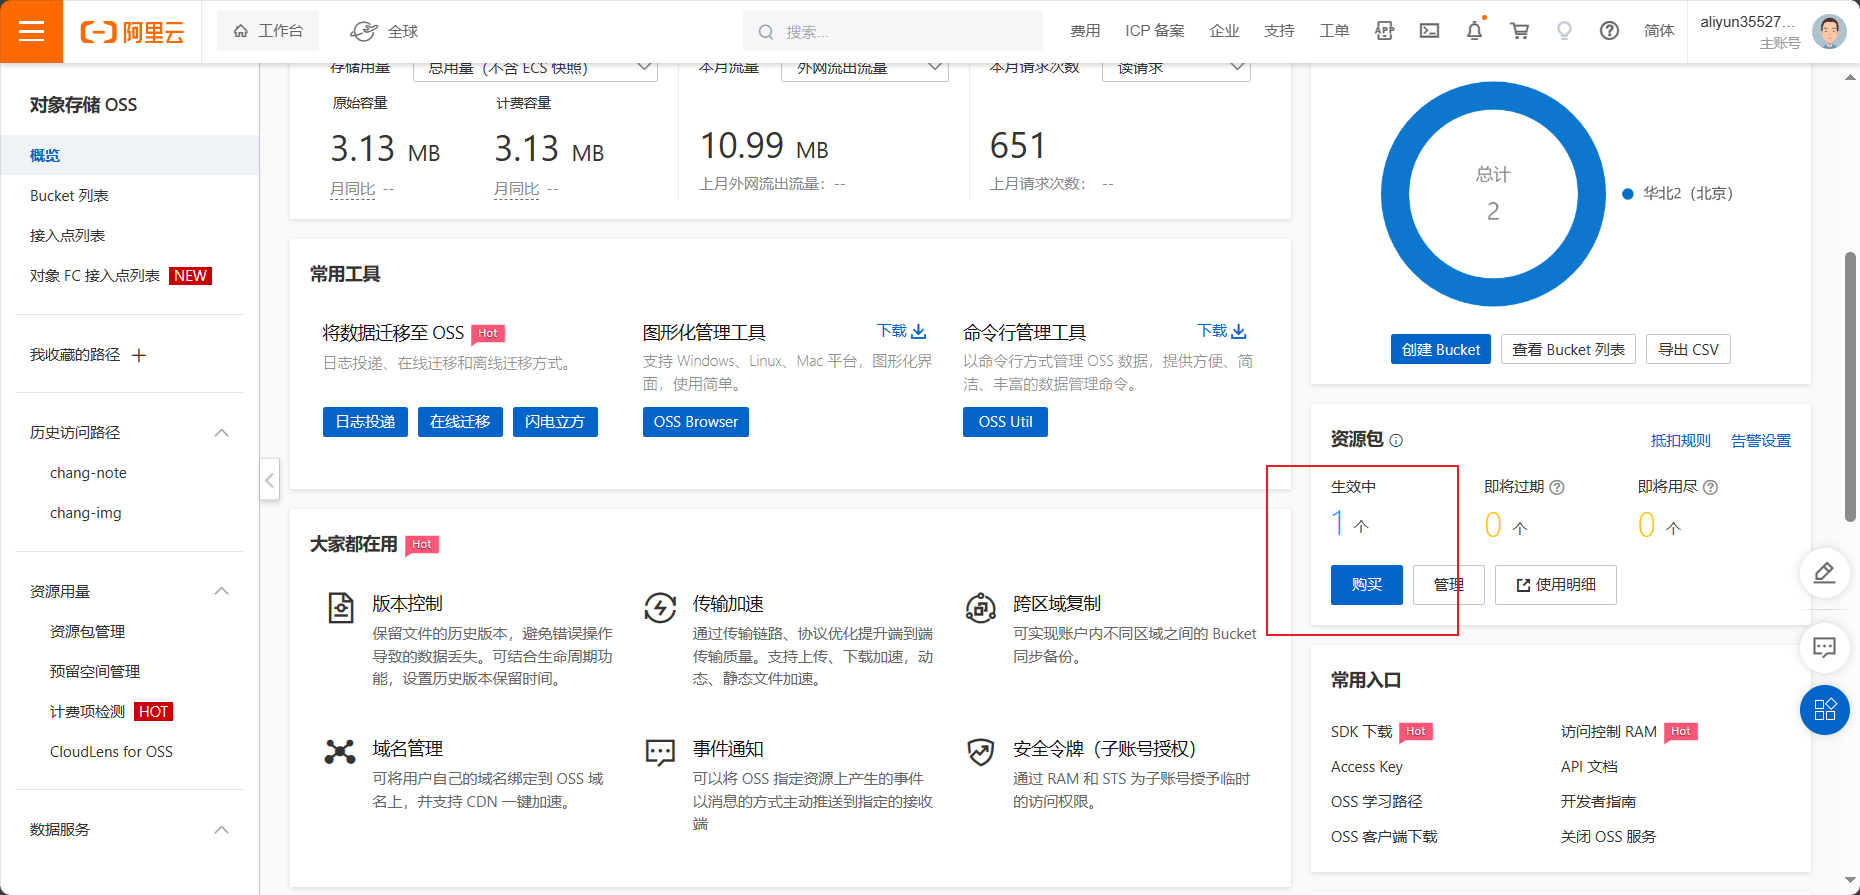Select 概览 in the sidebar
Viewport: 1860px width, 895px height.
129,155
